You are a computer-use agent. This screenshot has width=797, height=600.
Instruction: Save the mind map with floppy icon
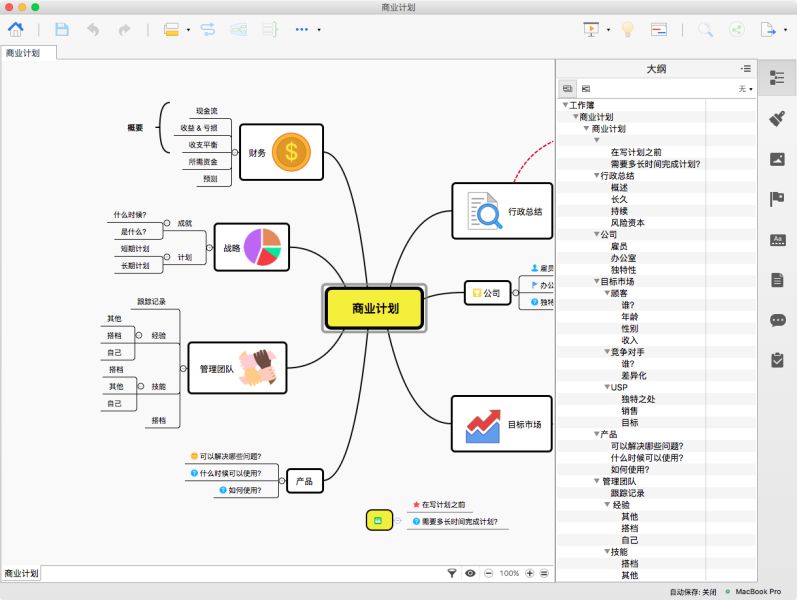click(x=62, y=29)
